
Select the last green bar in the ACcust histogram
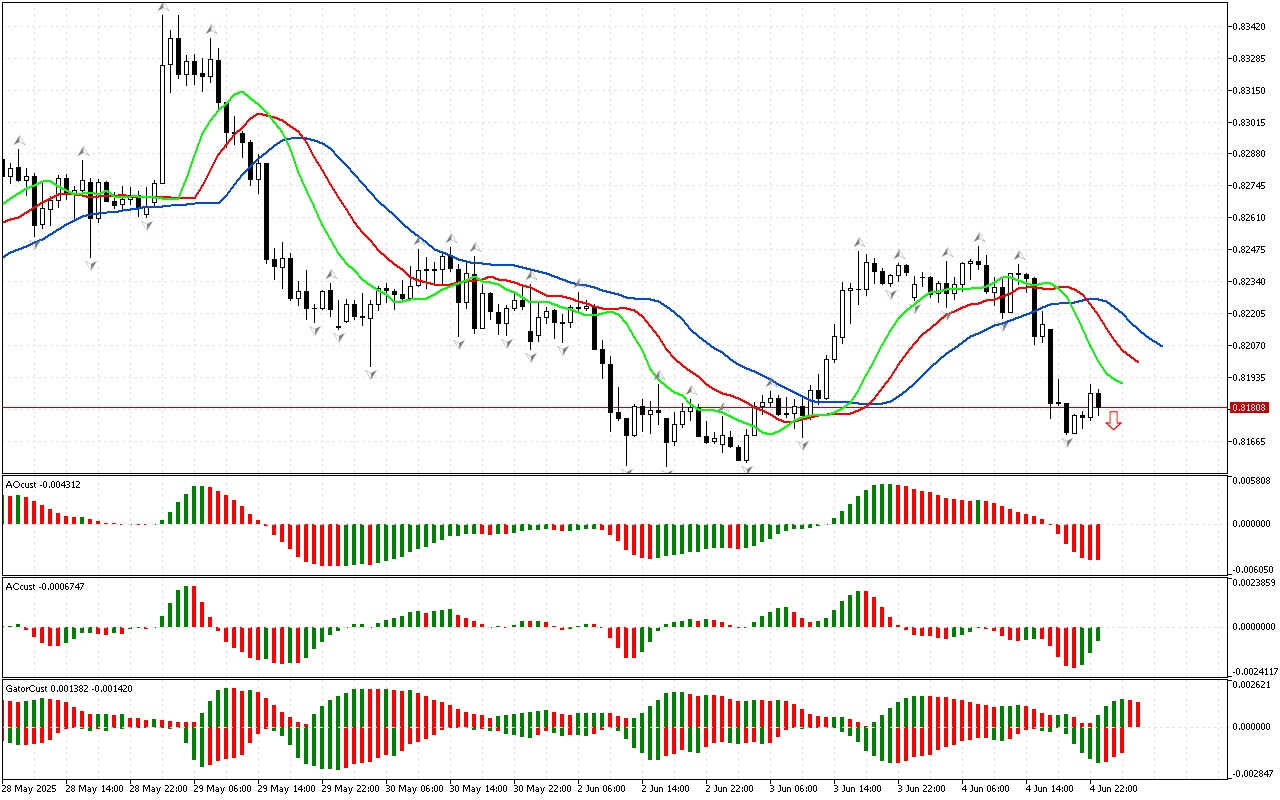[1098, 633]
